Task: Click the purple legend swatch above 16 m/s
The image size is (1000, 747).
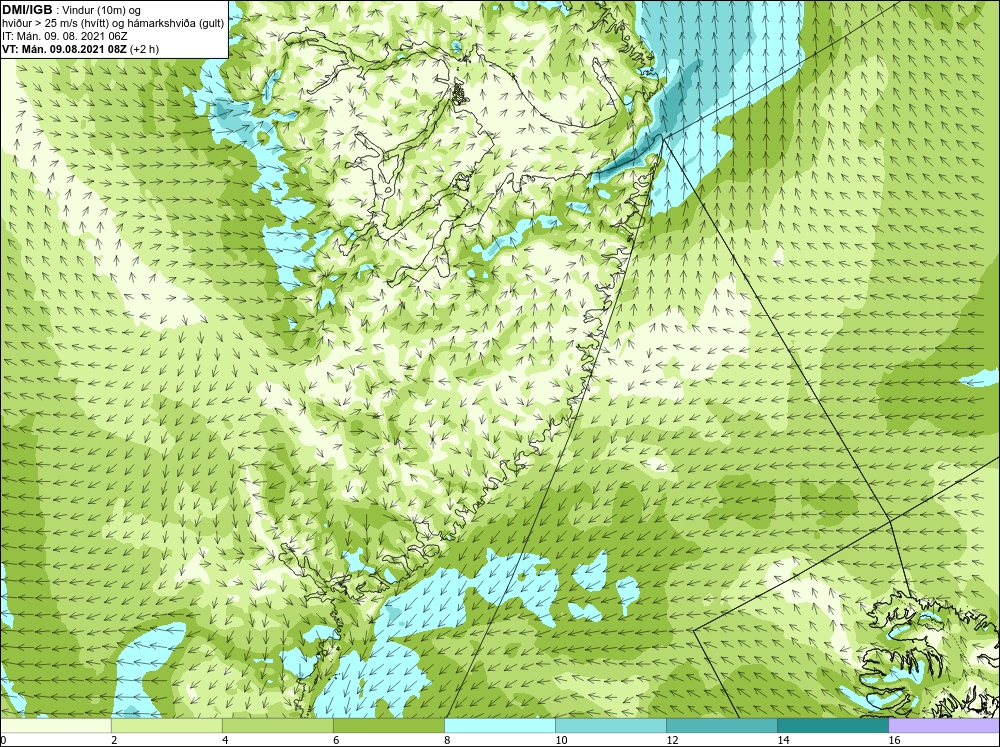Action: pos(944,726)
